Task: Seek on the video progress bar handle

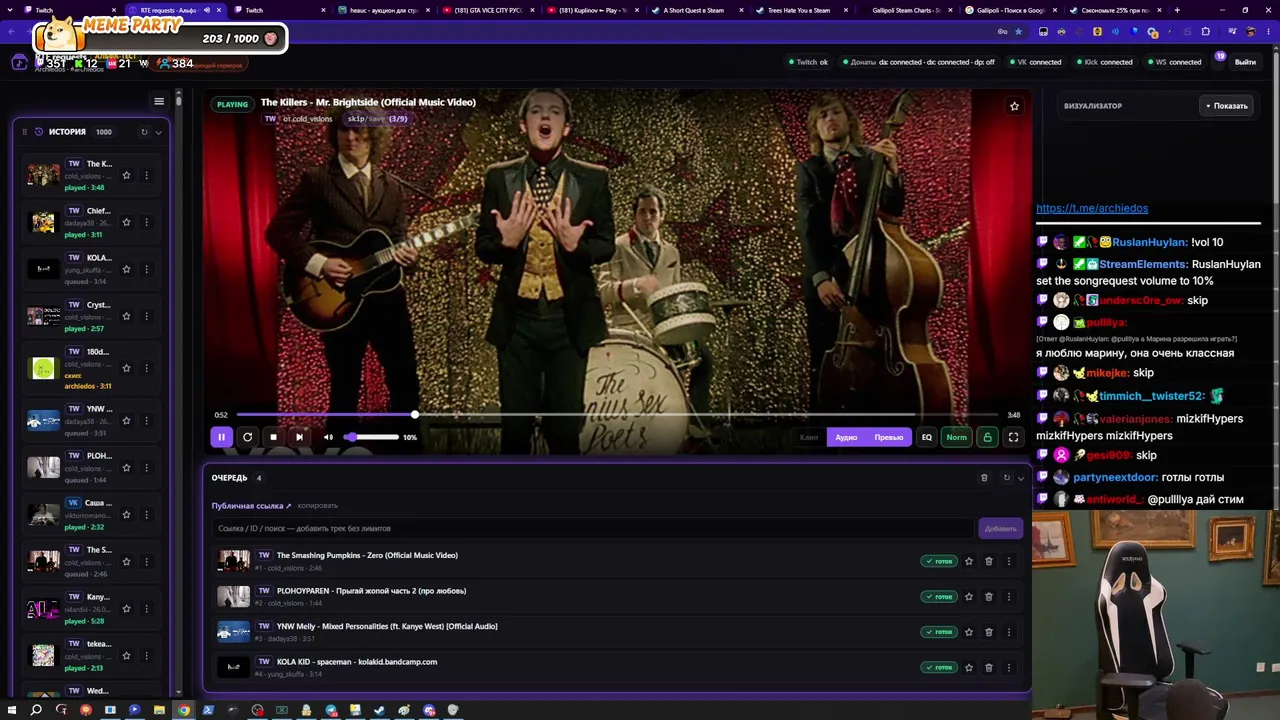Action: 415,414
